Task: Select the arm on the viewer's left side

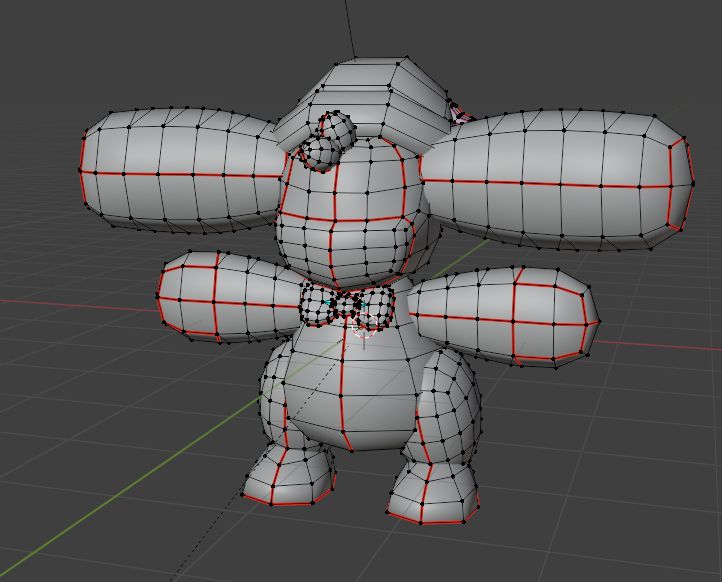Action: [230, 297]
